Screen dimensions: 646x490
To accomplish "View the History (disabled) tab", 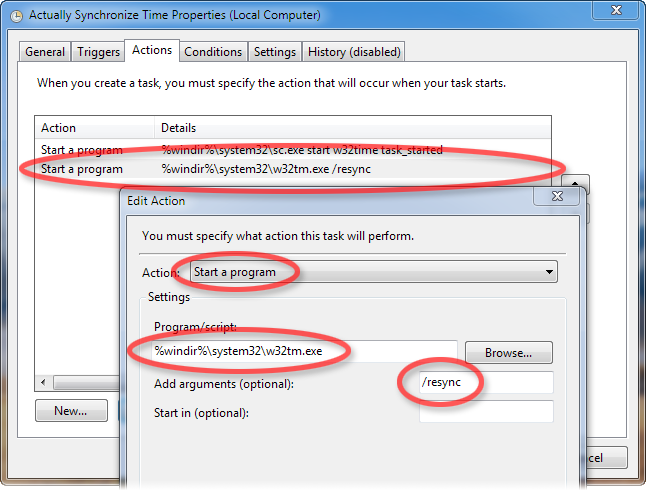I will click(x=354, y=52).
